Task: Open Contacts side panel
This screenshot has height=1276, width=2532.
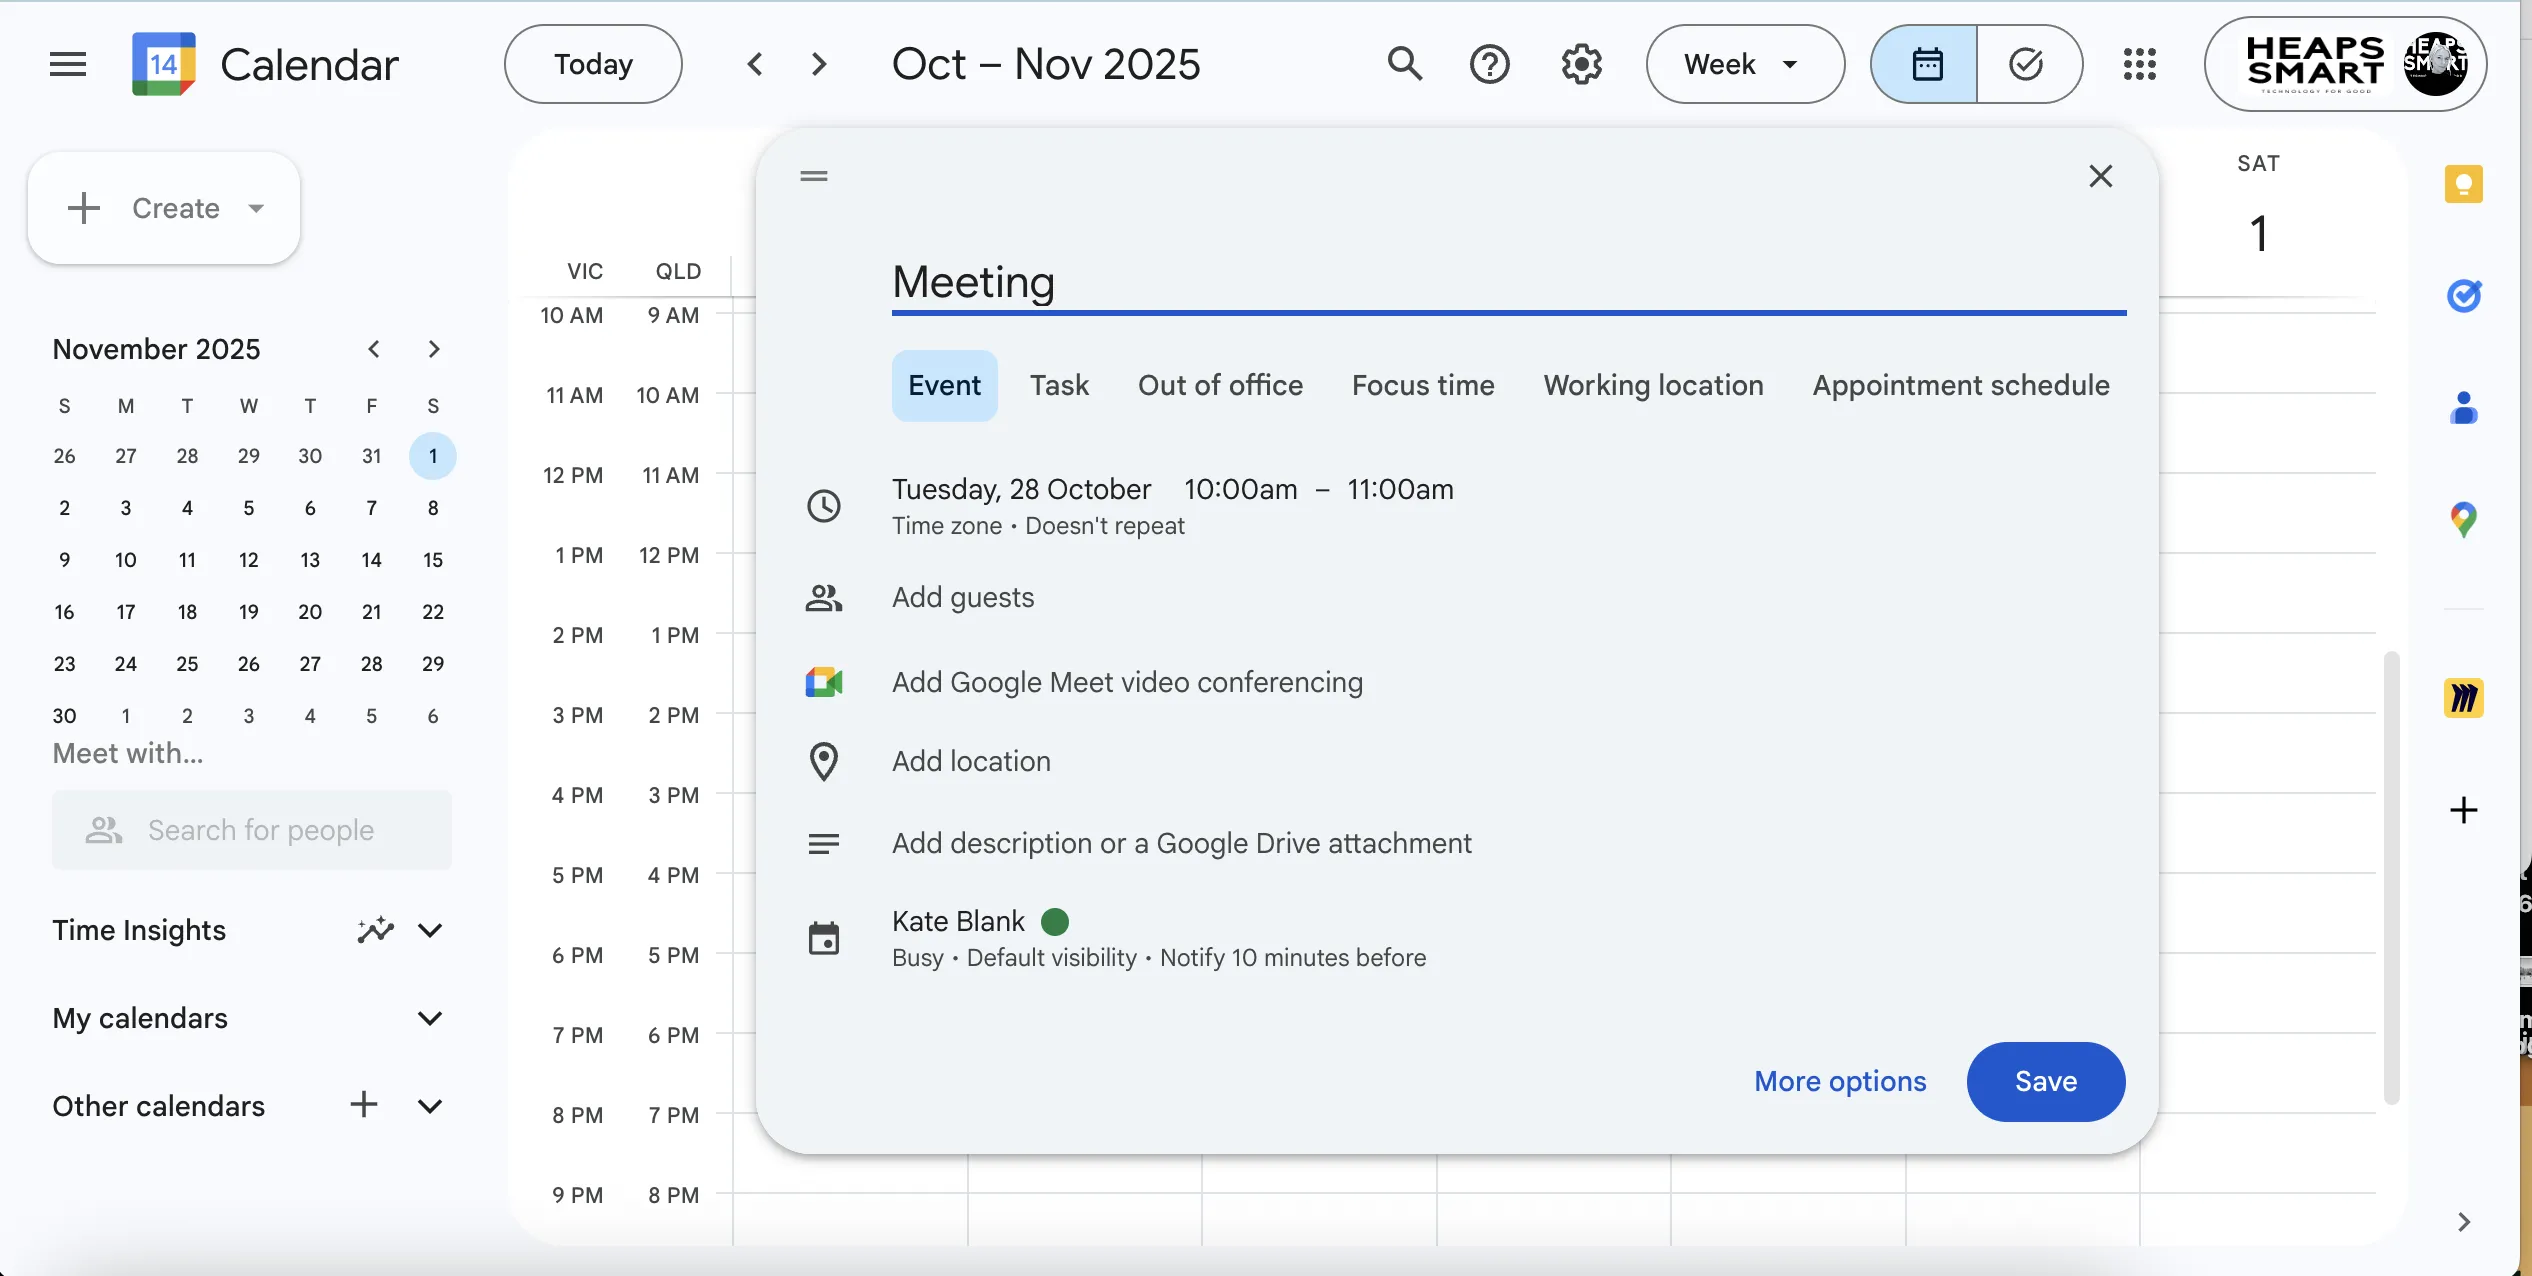Action: click(2464, 408)
